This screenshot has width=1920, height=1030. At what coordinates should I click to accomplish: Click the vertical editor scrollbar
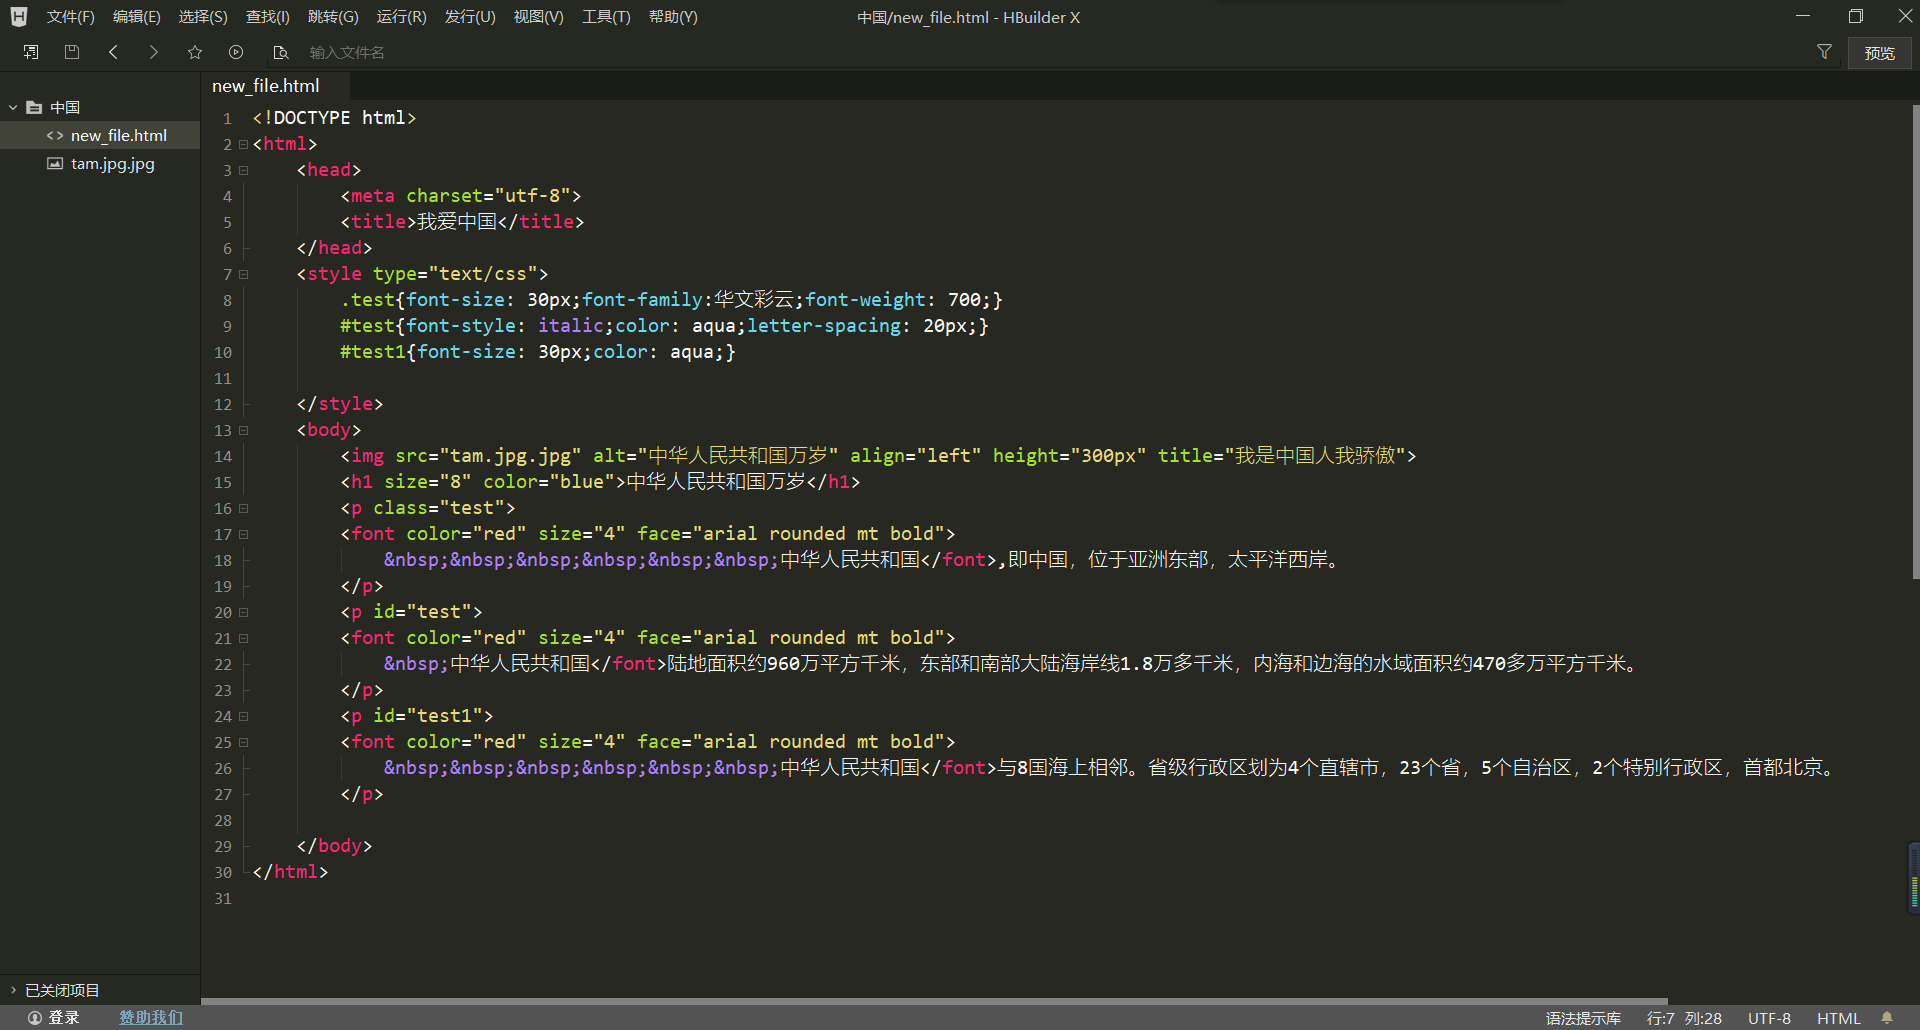1915,342
